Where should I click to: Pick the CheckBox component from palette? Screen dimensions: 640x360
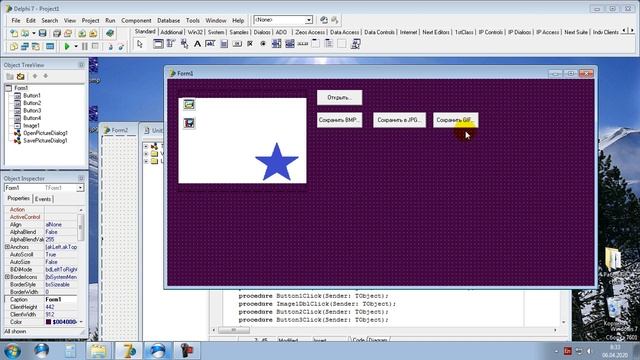click(250, 44)
